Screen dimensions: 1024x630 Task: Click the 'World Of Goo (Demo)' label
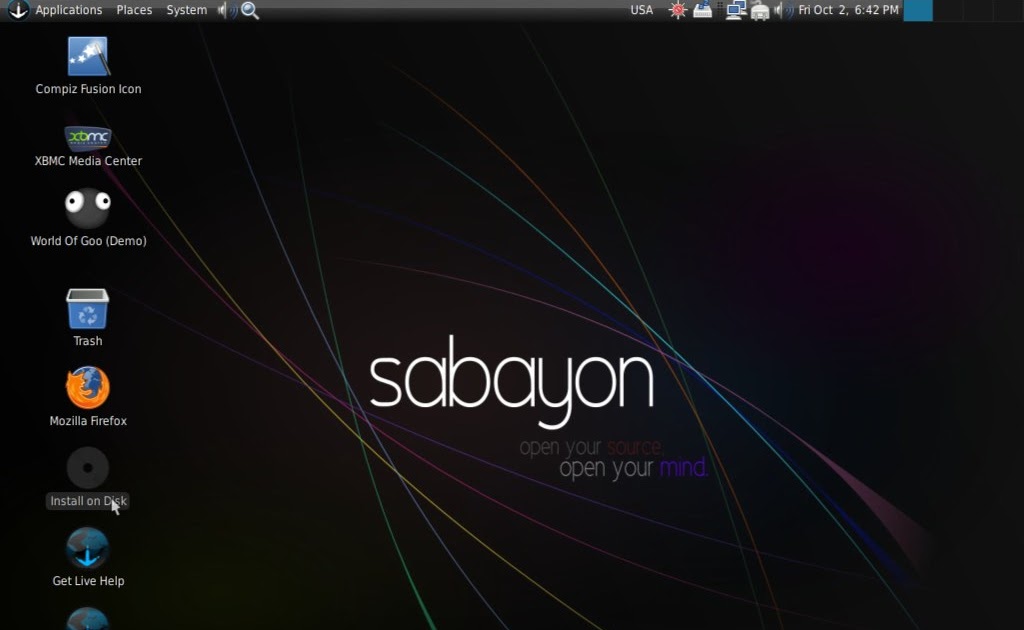[88, 241]
